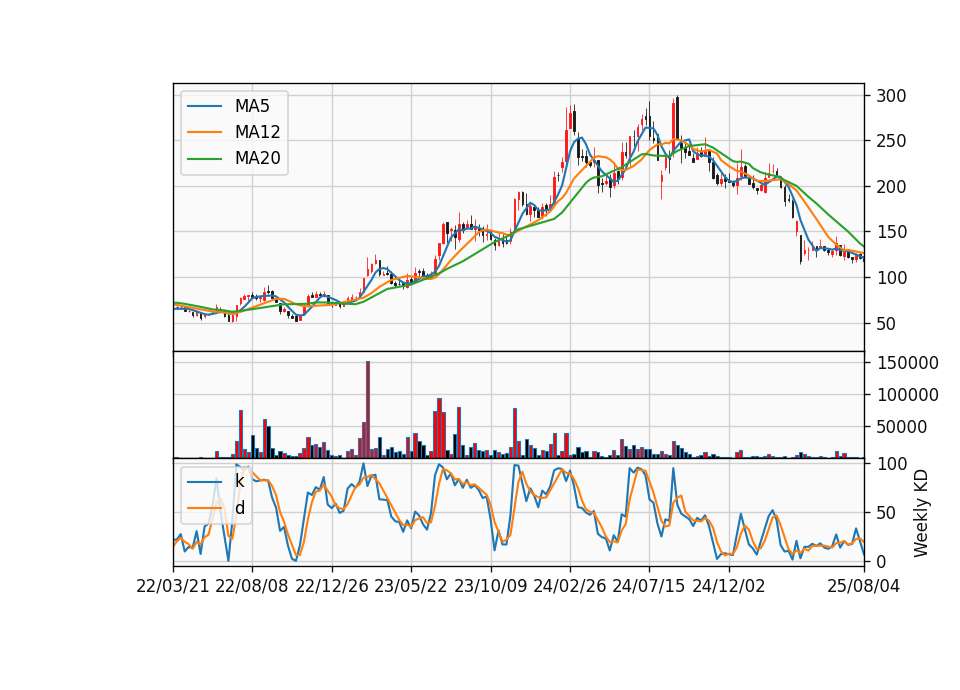Click the 100000 volume axis label
Screen dimensions: 960x690
pyautogui.click(x=907, y=395)
